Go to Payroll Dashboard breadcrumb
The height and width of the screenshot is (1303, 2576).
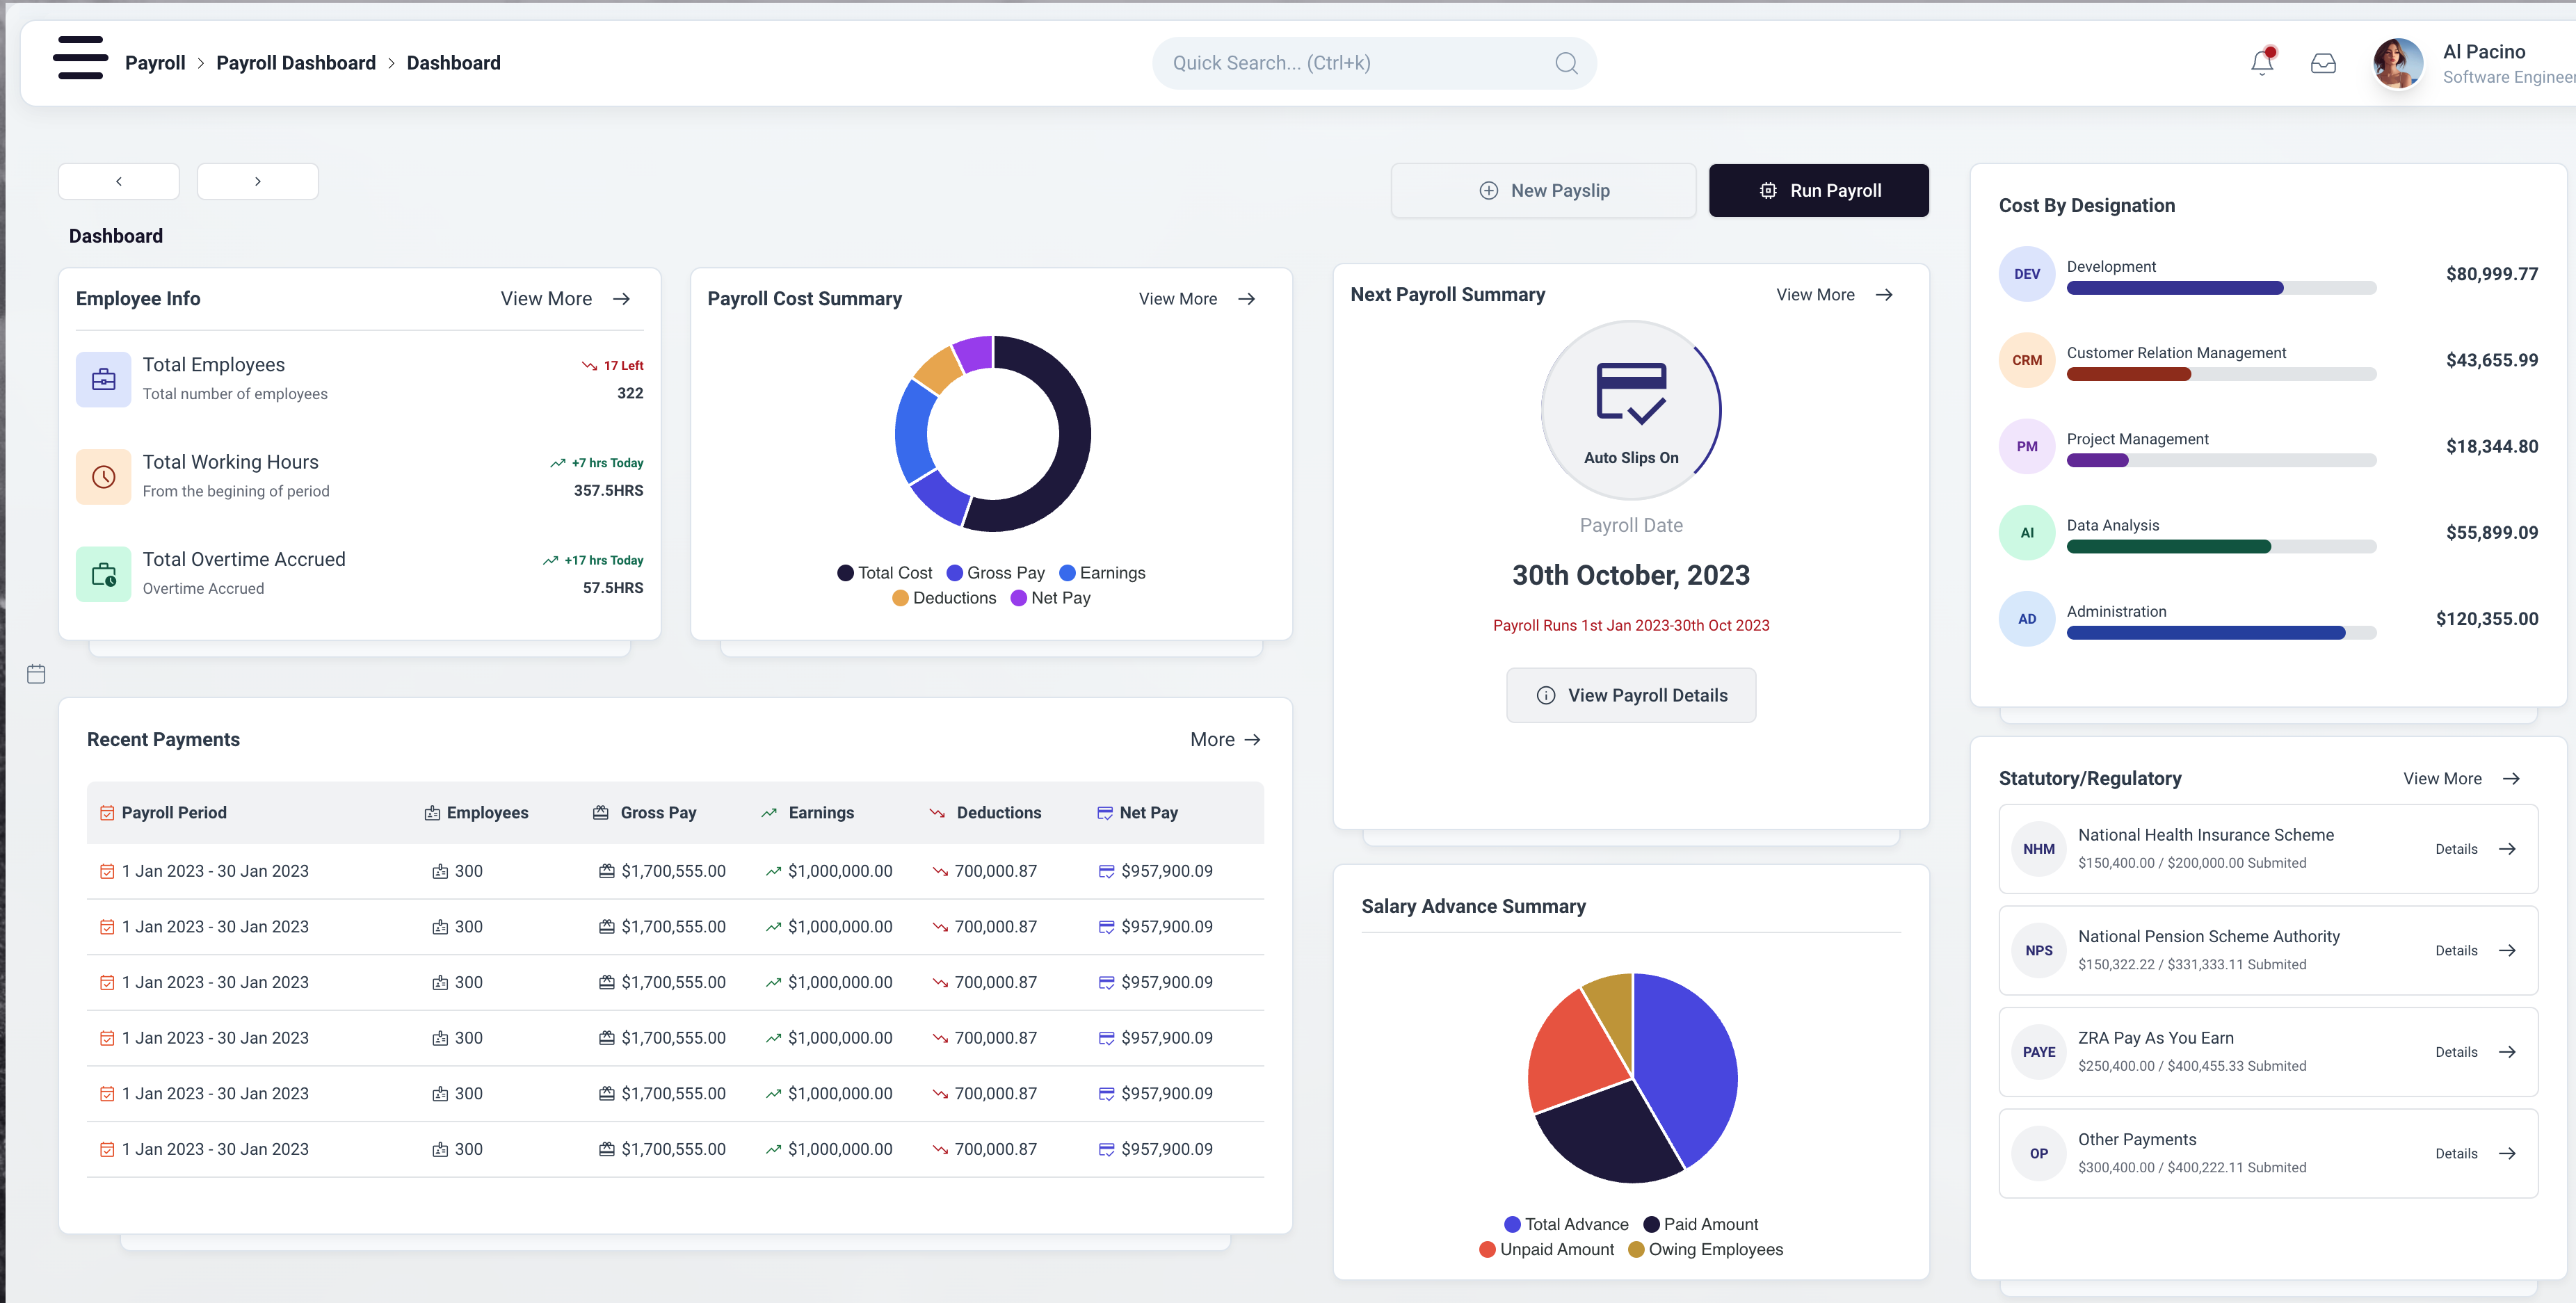(x=296, y=63)
